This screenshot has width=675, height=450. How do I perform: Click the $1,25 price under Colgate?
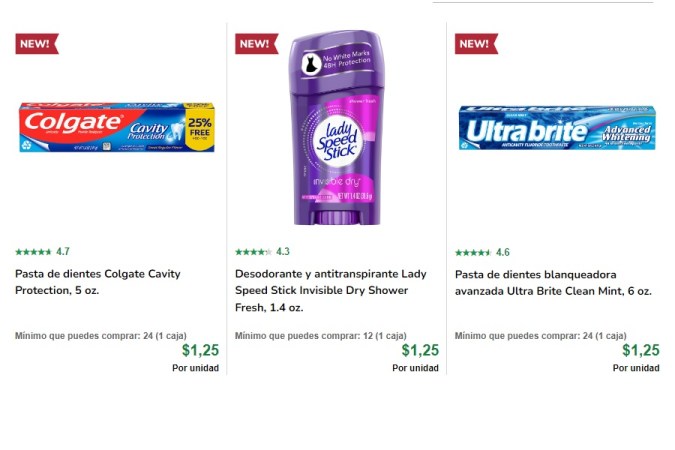tap(200, 350)
